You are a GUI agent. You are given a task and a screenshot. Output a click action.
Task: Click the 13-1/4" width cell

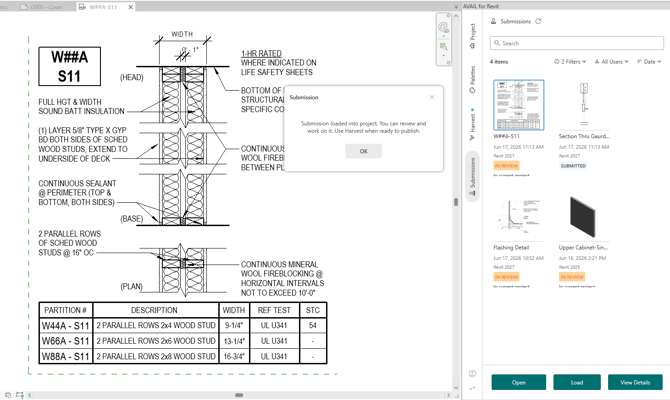(x=234, y=341)
